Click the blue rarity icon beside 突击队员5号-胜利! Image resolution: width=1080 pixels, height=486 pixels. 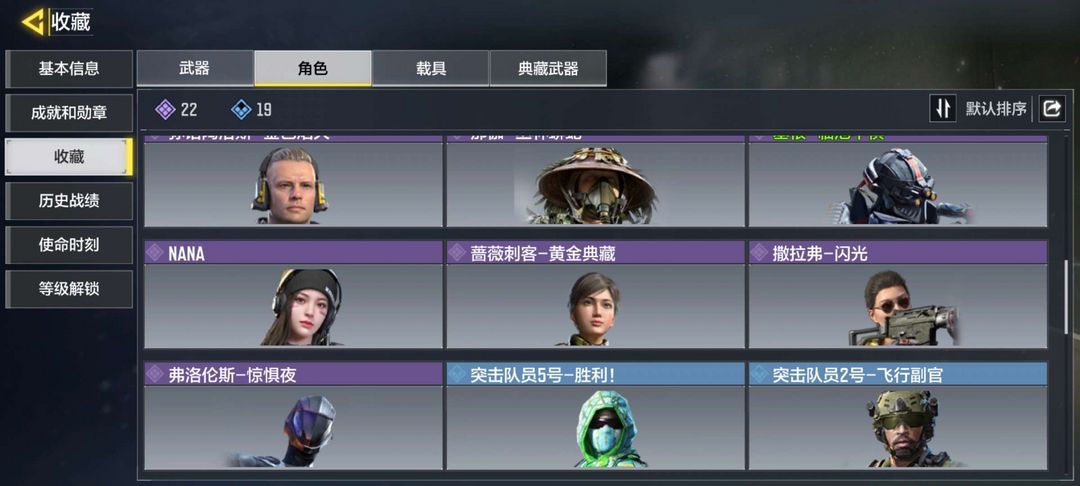tap(457, 374)
